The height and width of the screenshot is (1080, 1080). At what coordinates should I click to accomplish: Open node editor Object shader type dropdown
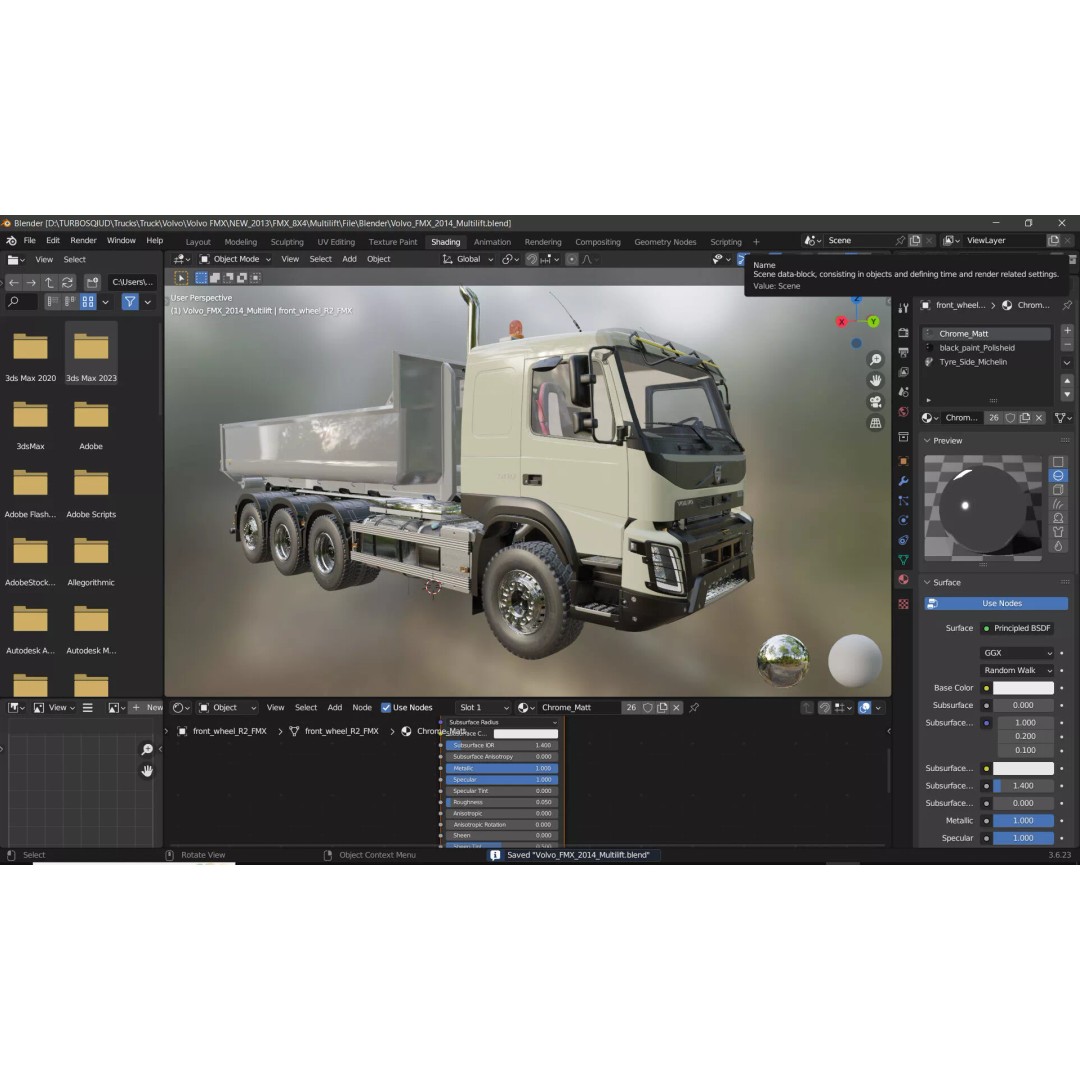tap(227, 707)
